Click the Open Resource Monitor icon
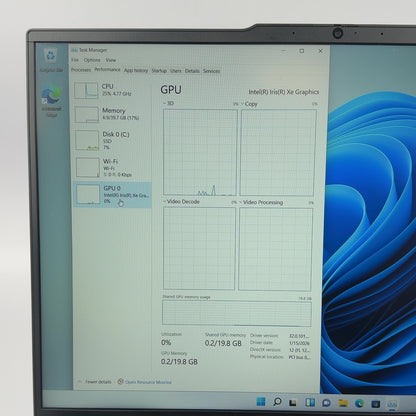The height and width of the screenshot is (416, 416). point(120,381)
